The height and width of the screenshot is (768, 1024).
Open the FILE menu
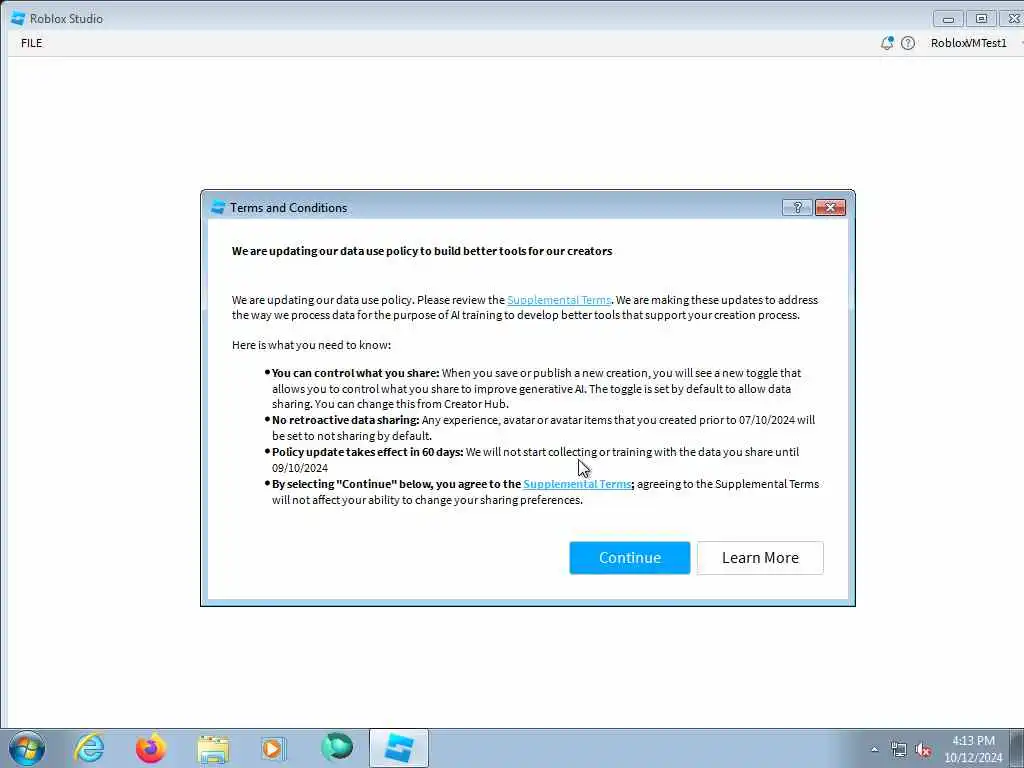tap(31, 43)
